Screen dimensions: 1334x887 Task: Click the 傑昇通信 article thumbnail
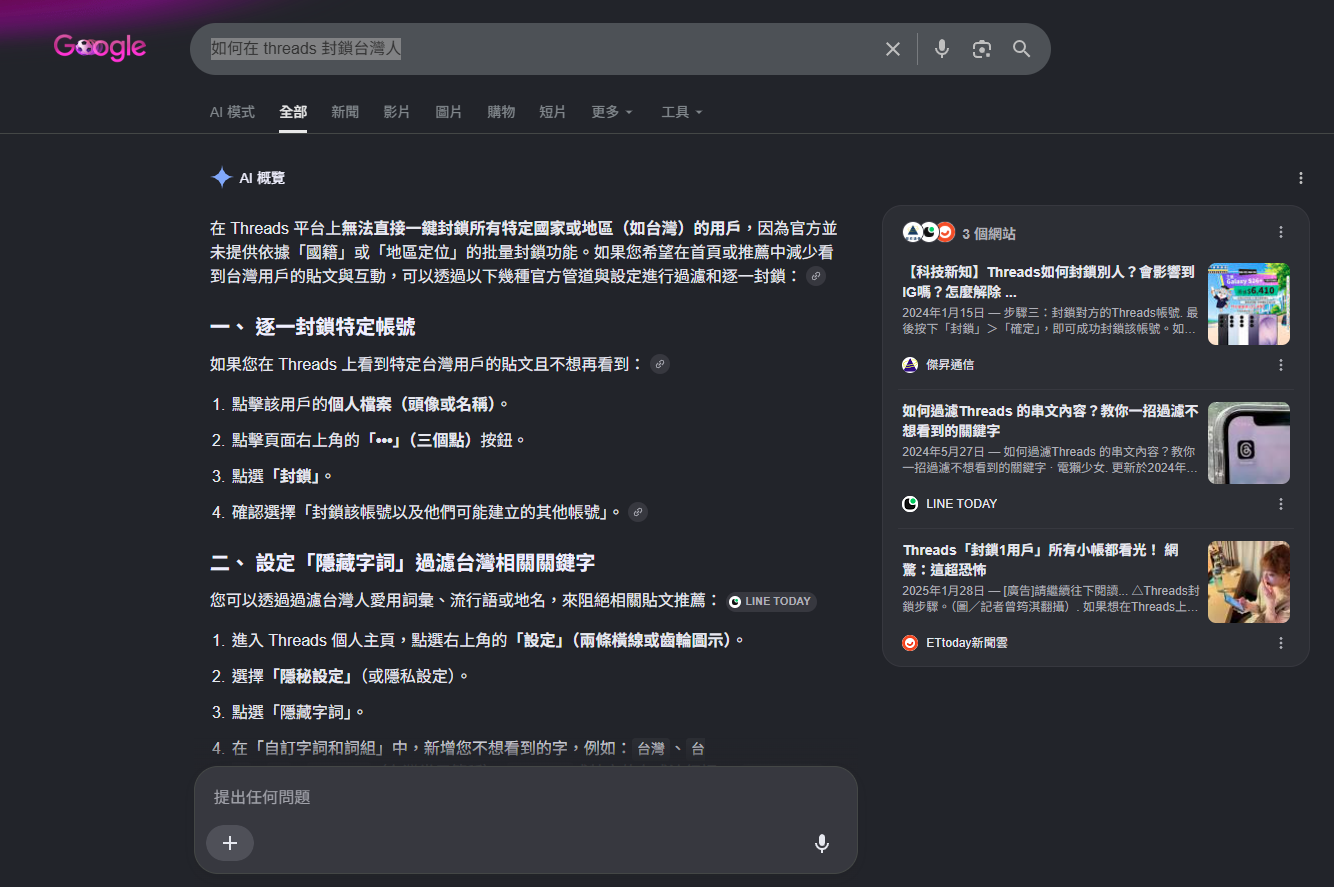pyautogui.click(x=1249, y=304)
